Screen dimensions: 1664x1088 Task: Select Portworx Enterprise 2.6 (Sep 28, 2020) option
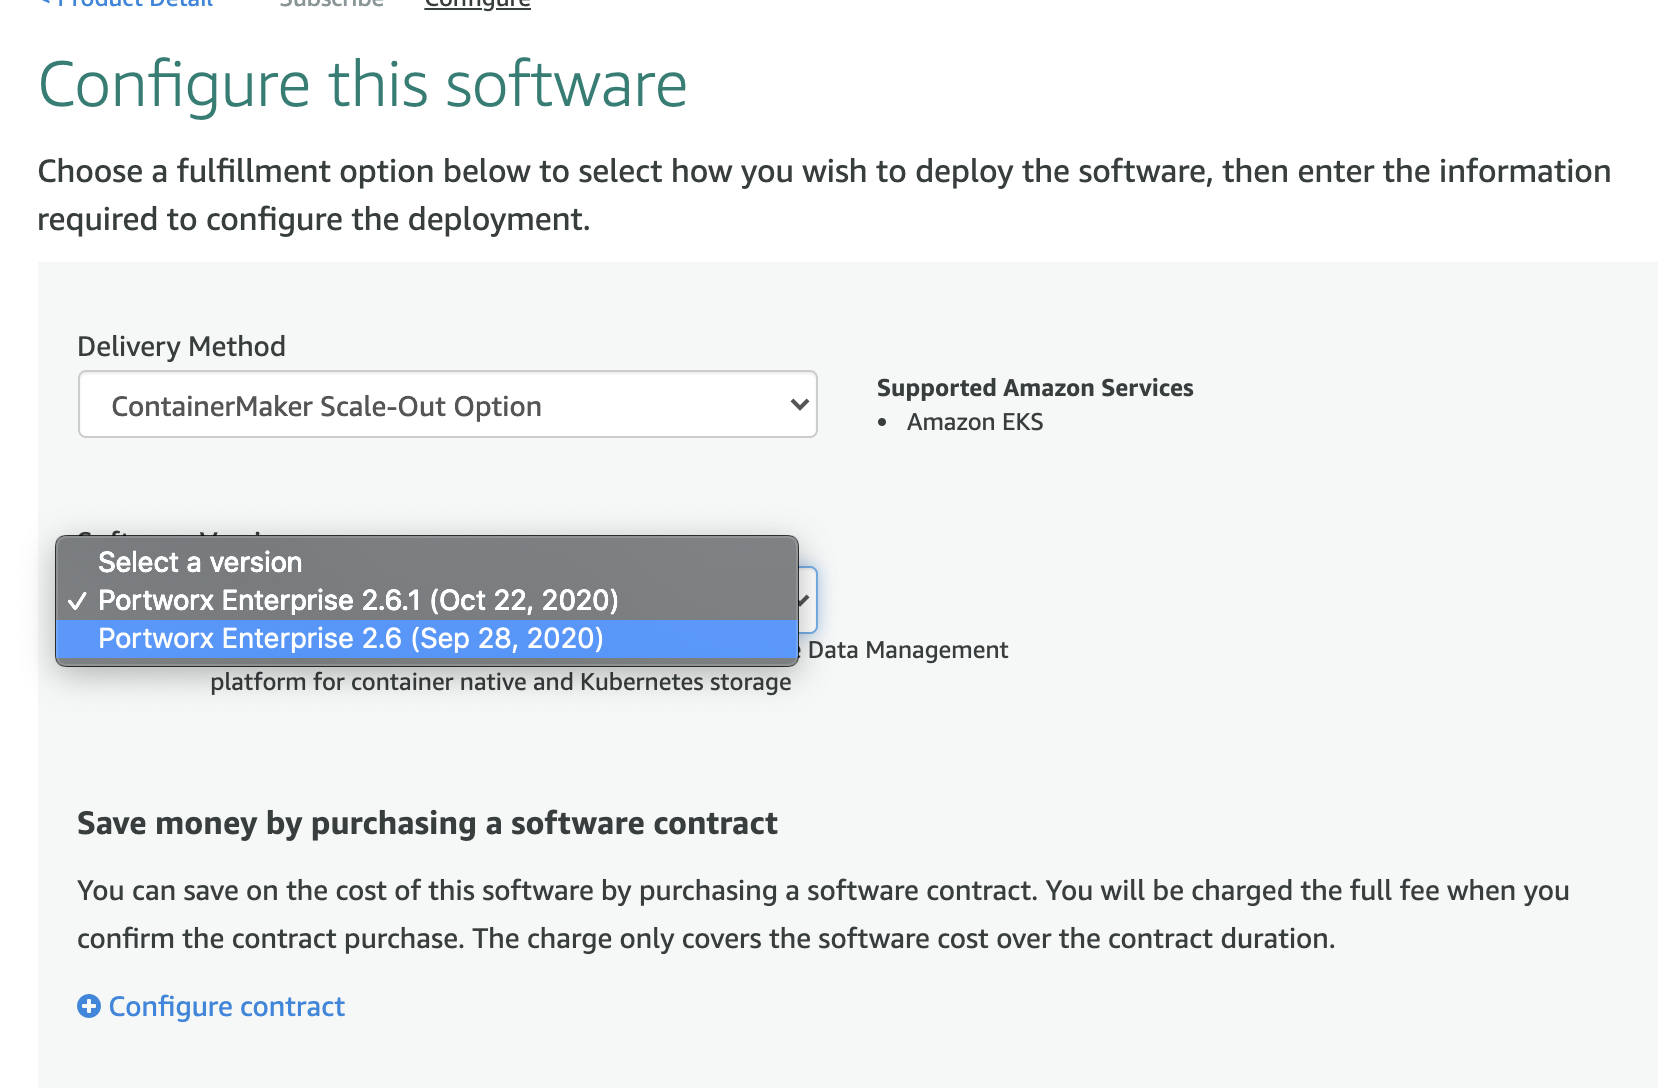pyautogui.click(x=350, y=639)
